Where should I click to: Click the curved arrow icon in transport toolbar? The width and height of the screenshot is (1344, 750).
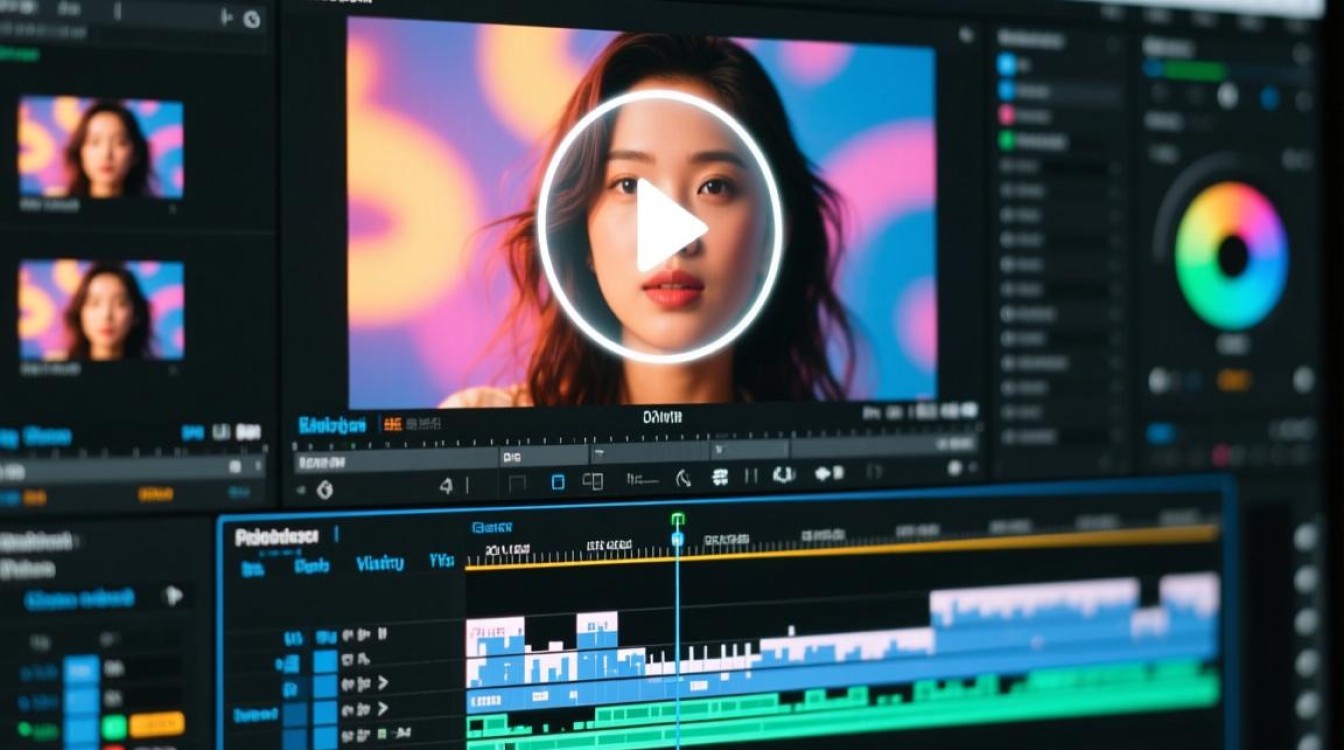pos(684,479)
